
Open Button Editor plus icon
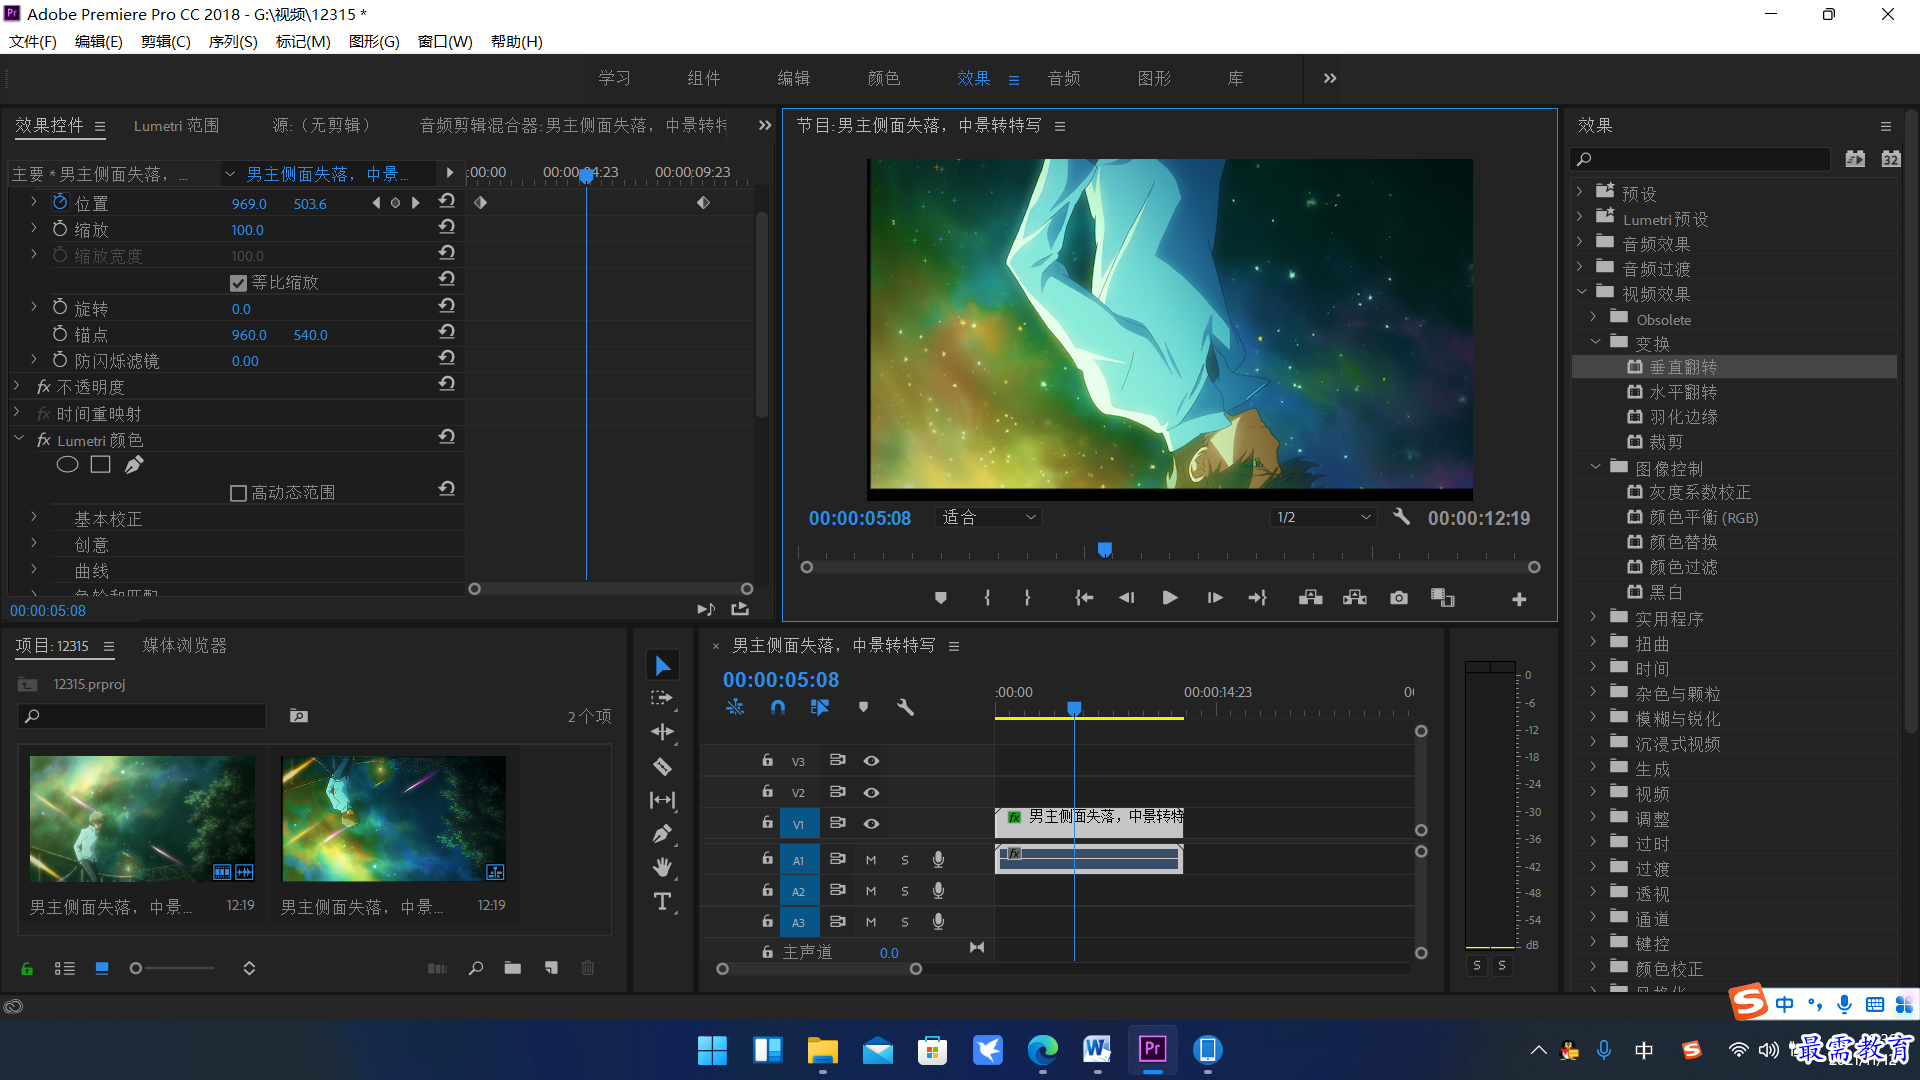click(x=1519, y=599)
